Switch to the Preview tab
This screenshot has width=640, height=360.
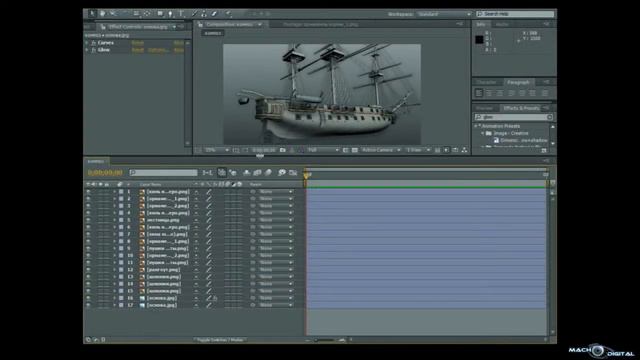tap(484, 108)
